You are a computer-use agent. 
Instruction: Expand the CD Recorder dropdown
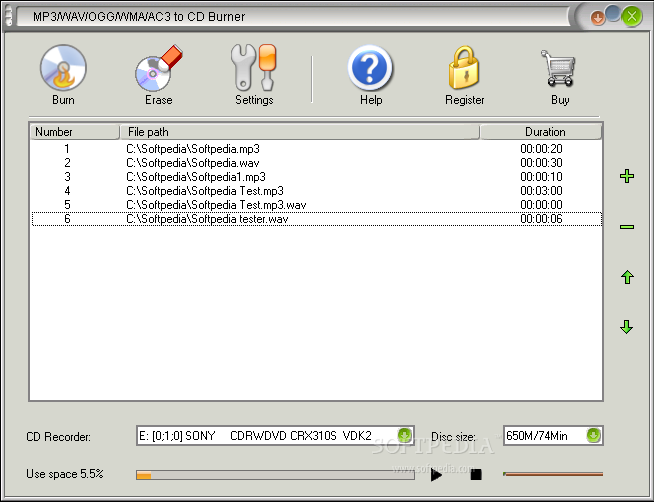tap(404, 435)
